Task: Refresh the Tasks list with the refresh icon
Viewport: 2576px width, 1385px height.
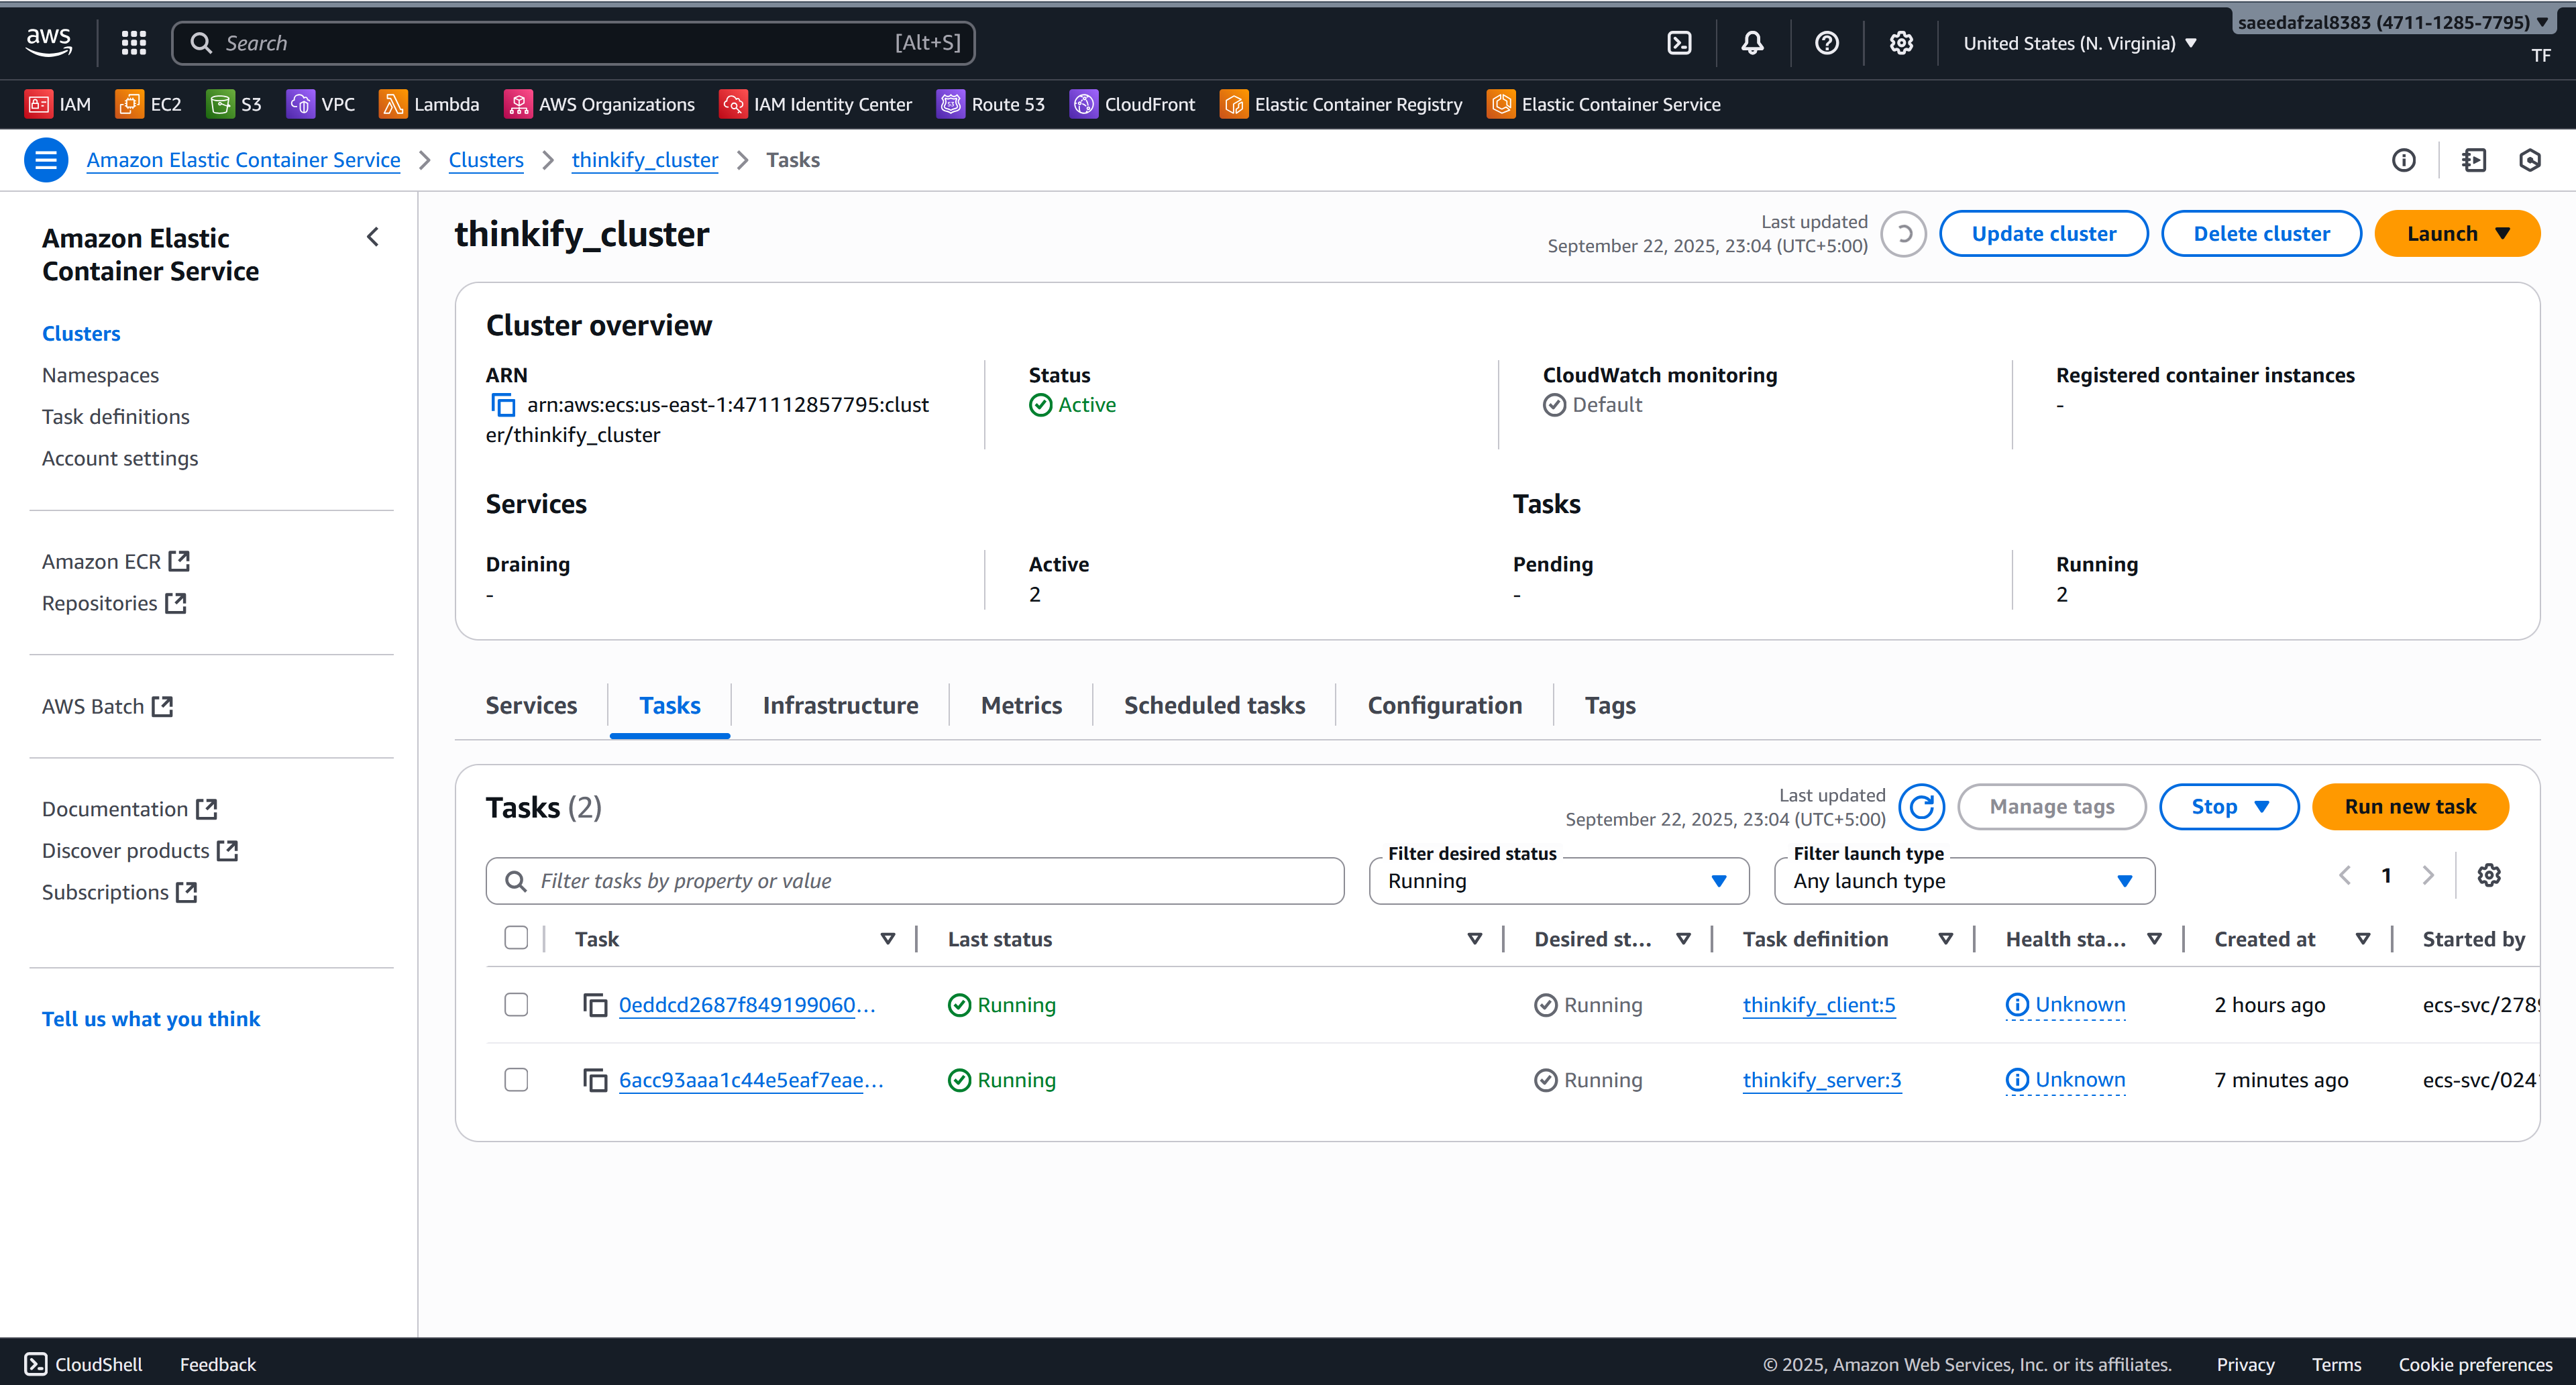Action: [x=1921, y=806]
